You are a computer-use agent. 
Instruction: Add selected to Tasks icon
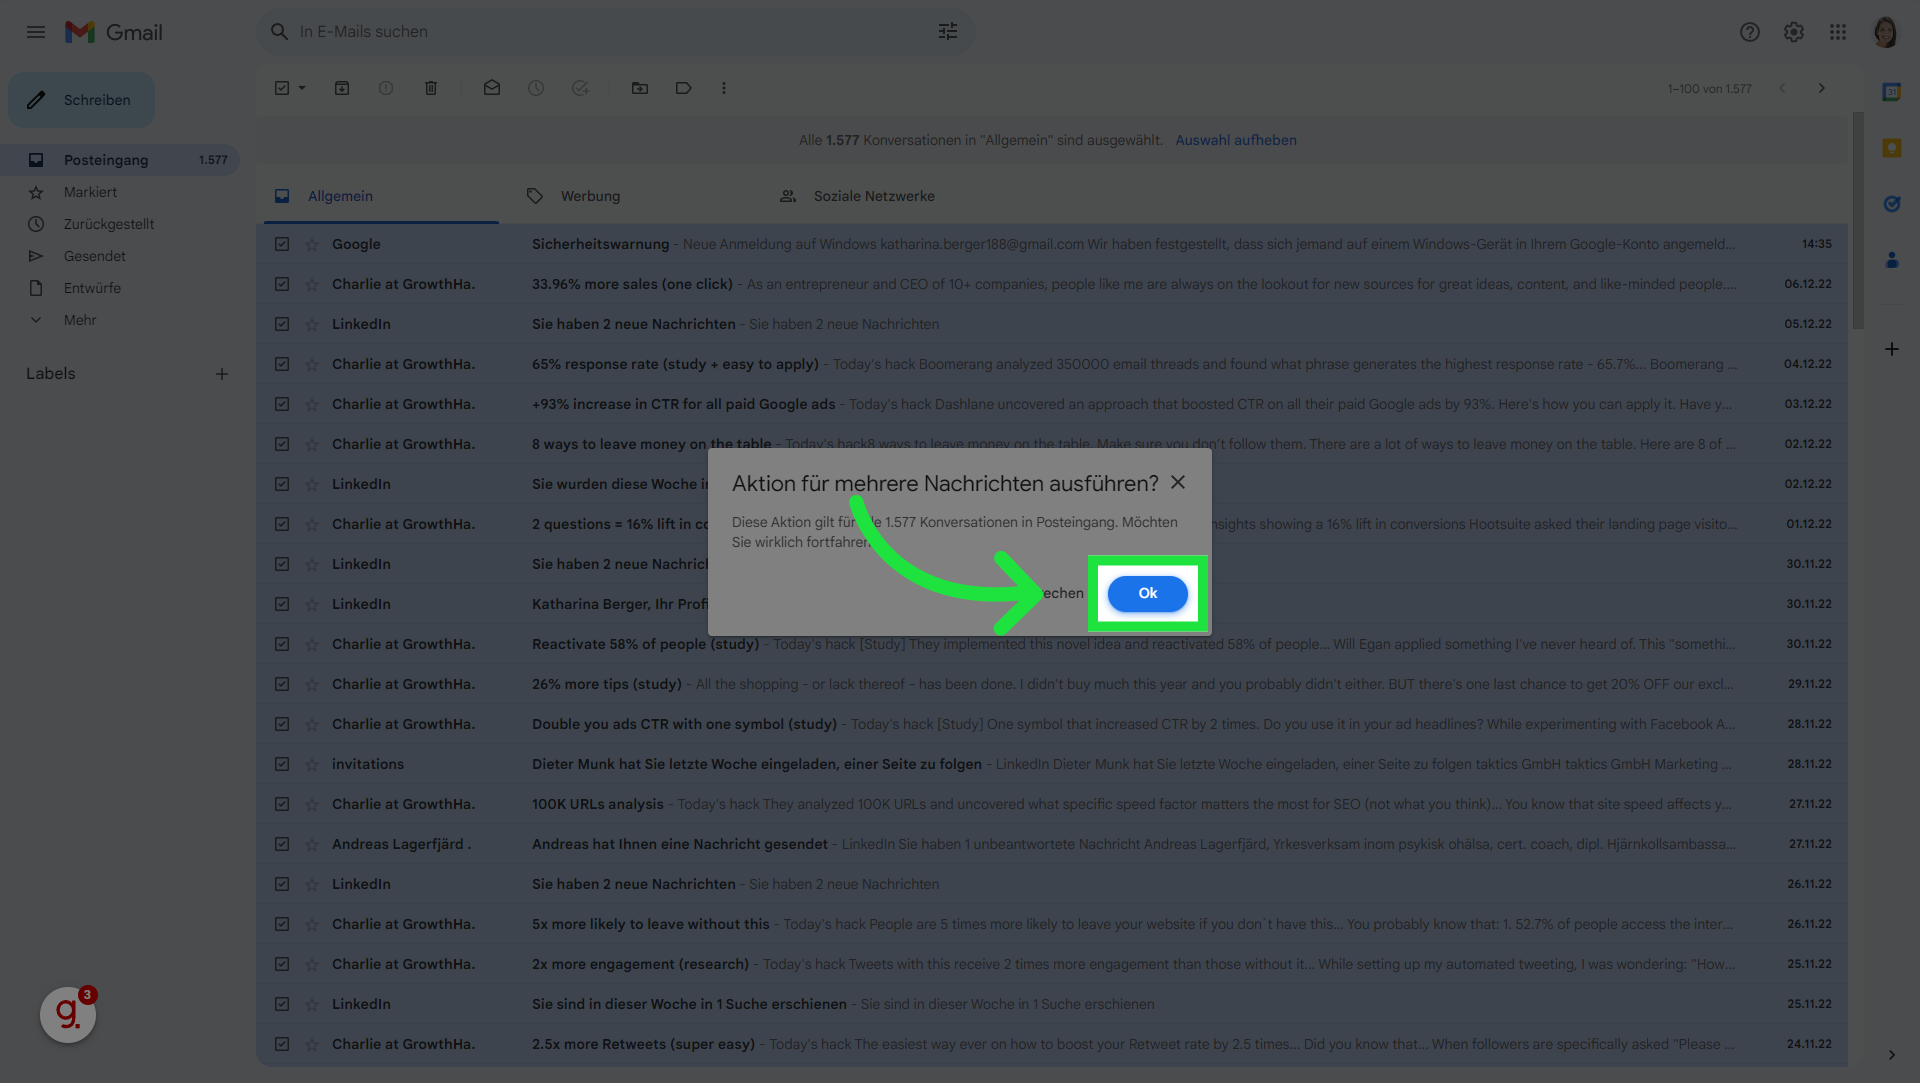[x=580, y=88]
